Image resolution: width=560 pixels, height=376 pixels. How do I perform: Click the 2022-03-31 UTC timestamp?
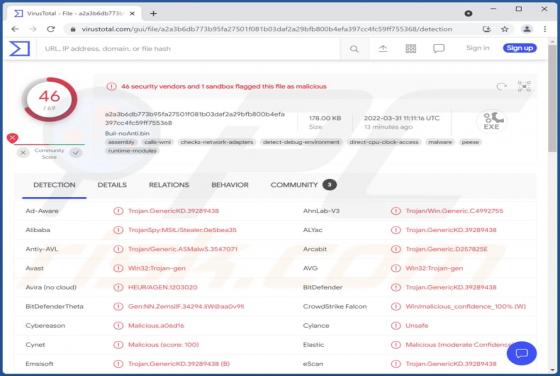point(401,118)
